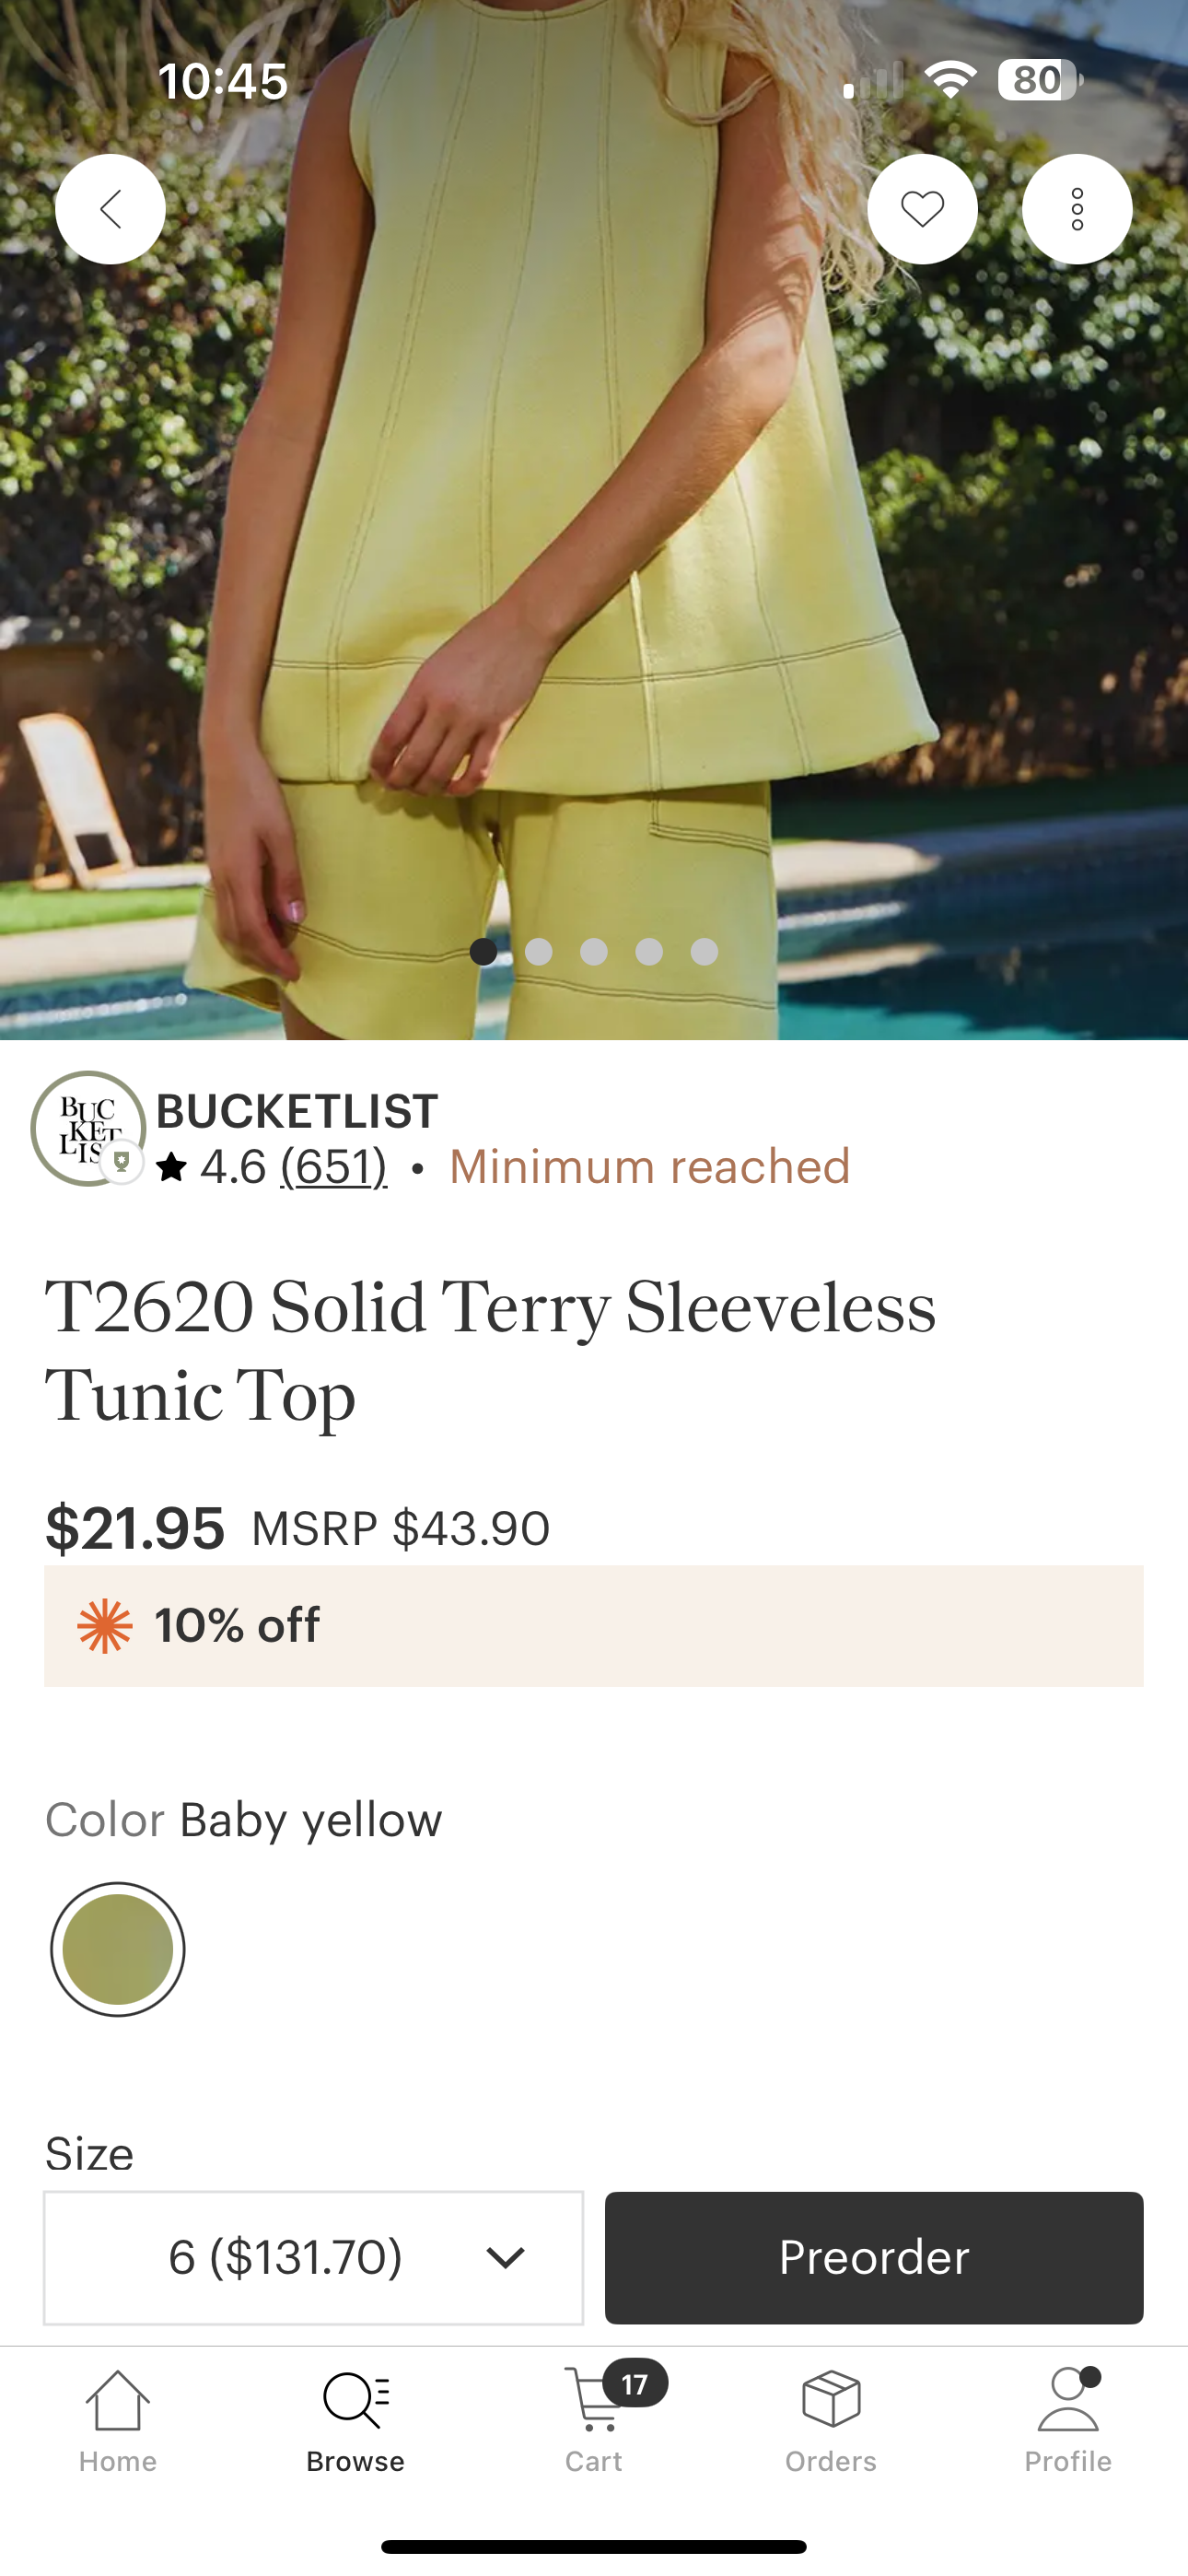The image size is (1188, 2576).
Task: Open the 651 reviews link
Action: tap(333, 1167)
